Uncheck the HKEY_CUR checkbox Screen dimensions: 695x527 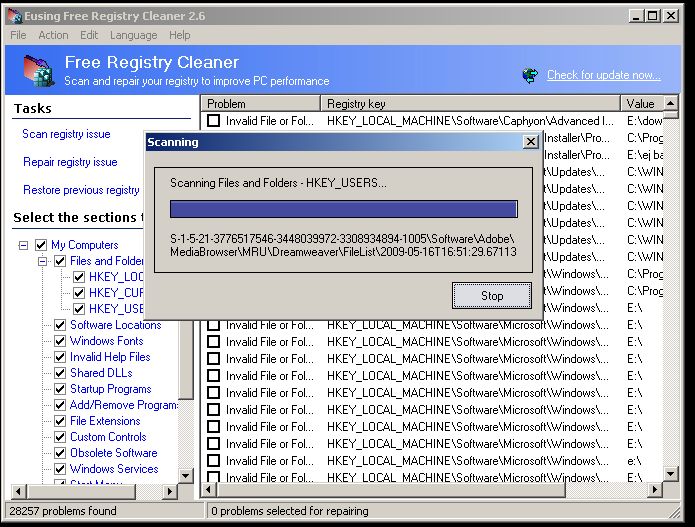pyautogui.click(x=79, y=293)
